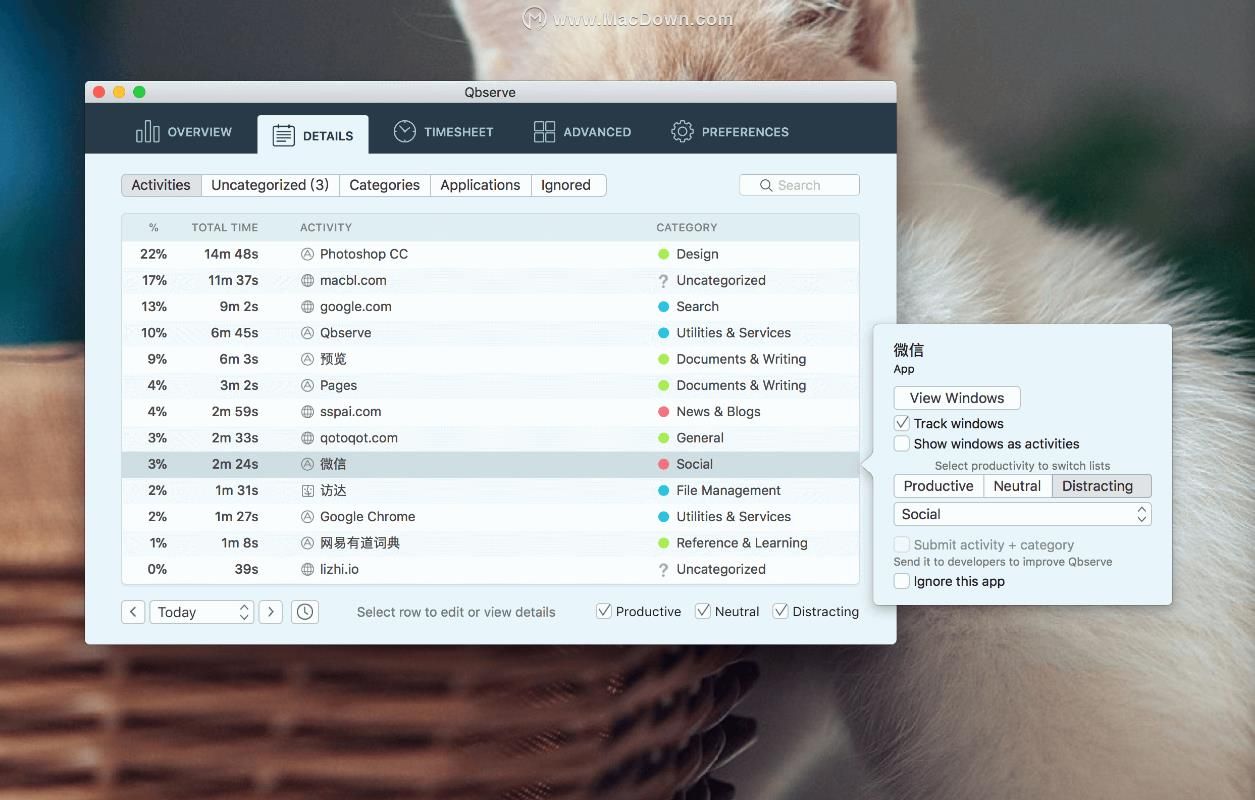Click the globe icon next to google.com
This screenshot has height=800, width=1255.
[308, 307]
